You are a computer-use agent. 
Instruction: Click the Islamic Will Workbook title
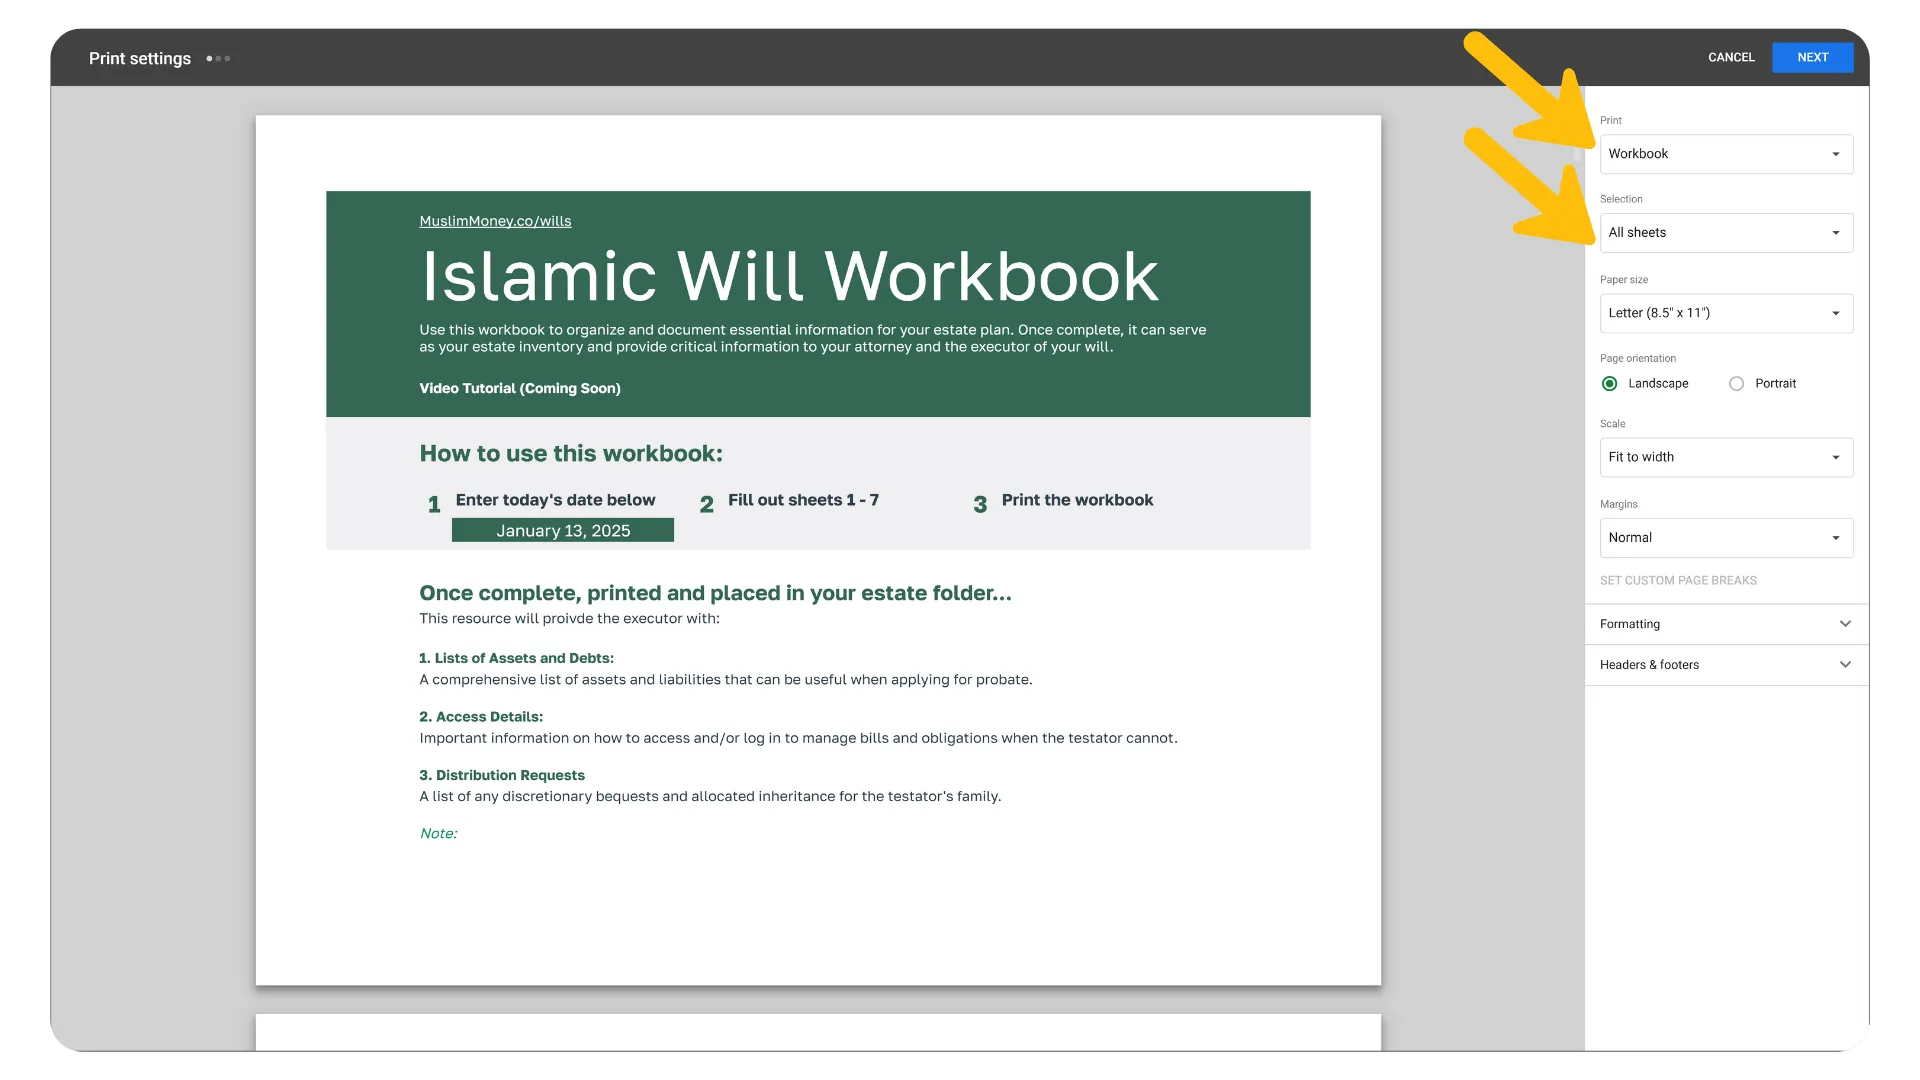[789, 276]
